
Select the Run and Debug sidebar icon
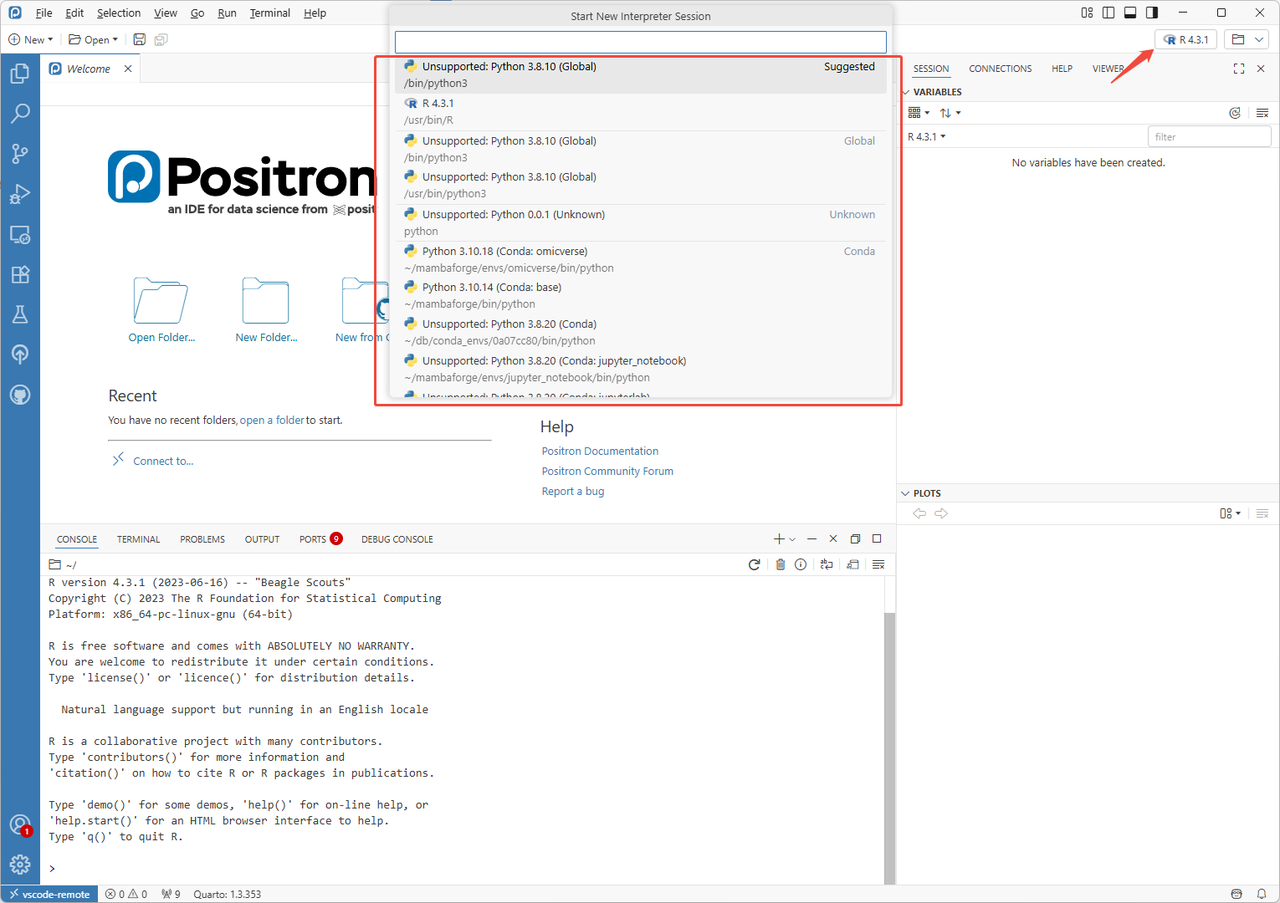(20, 194)
